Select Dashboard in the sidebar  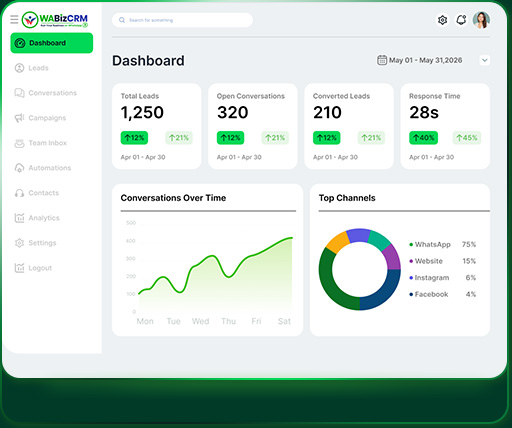52,43
